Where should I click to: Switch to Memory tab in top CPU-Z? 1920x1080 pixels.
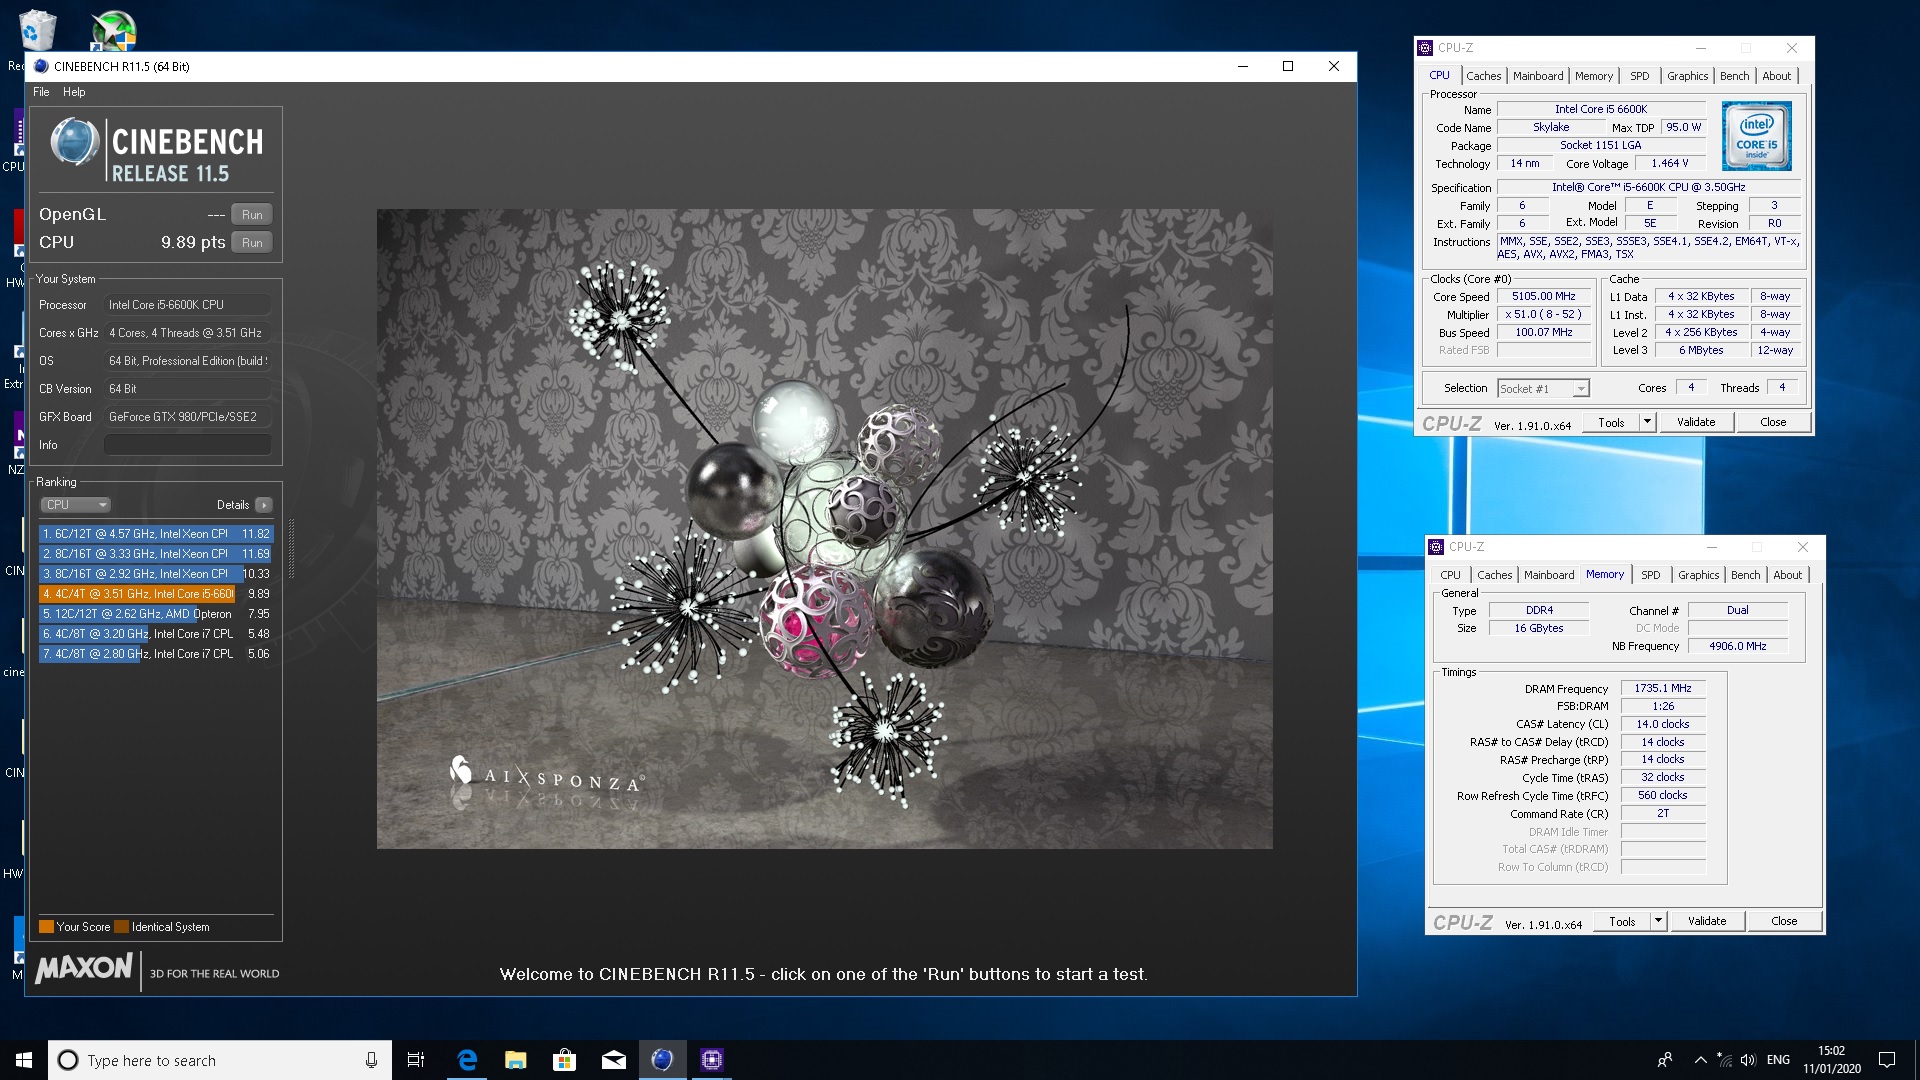point(1594,76)
